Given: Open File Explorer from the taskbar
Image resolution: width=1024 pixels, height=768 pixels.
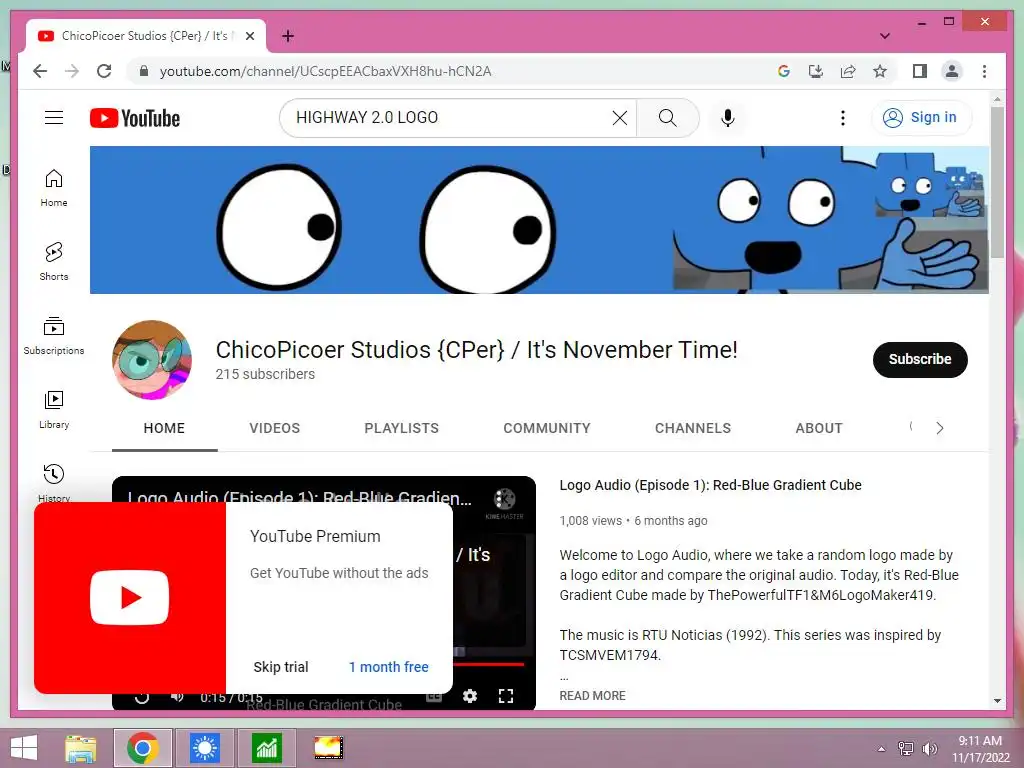Looking at the screenshot, I should coord(81,748).
